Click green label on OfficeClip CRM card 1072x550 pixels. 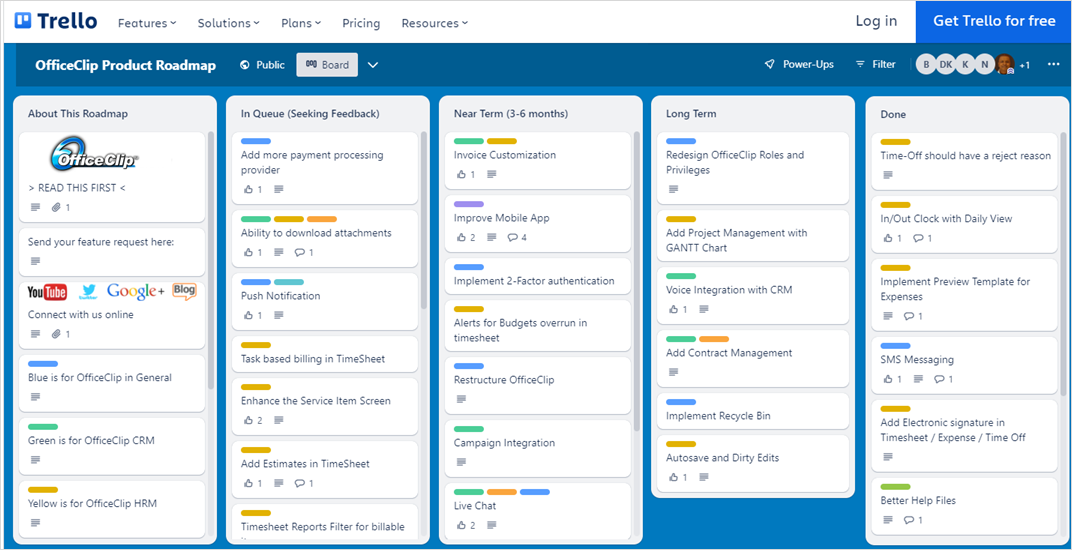[42, 427]
